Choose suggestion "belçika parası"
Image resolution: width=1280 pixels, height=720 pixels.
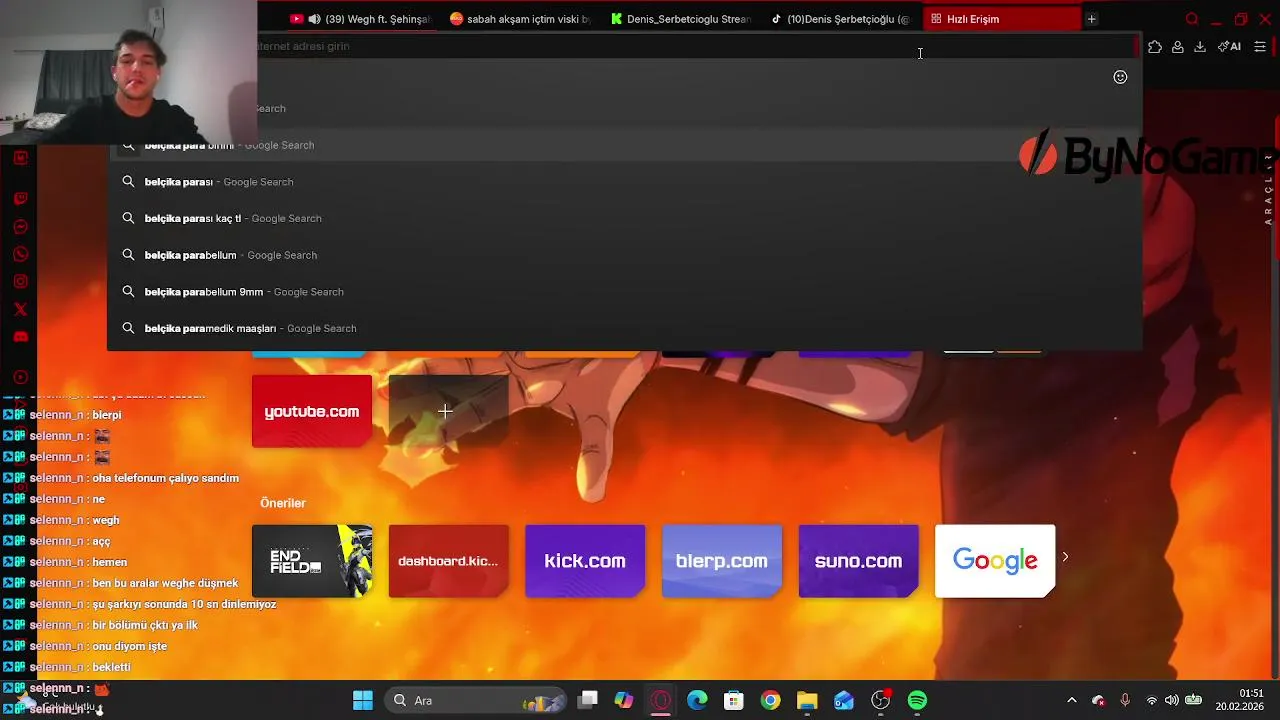pyautogui.click(x=625, y=182)
